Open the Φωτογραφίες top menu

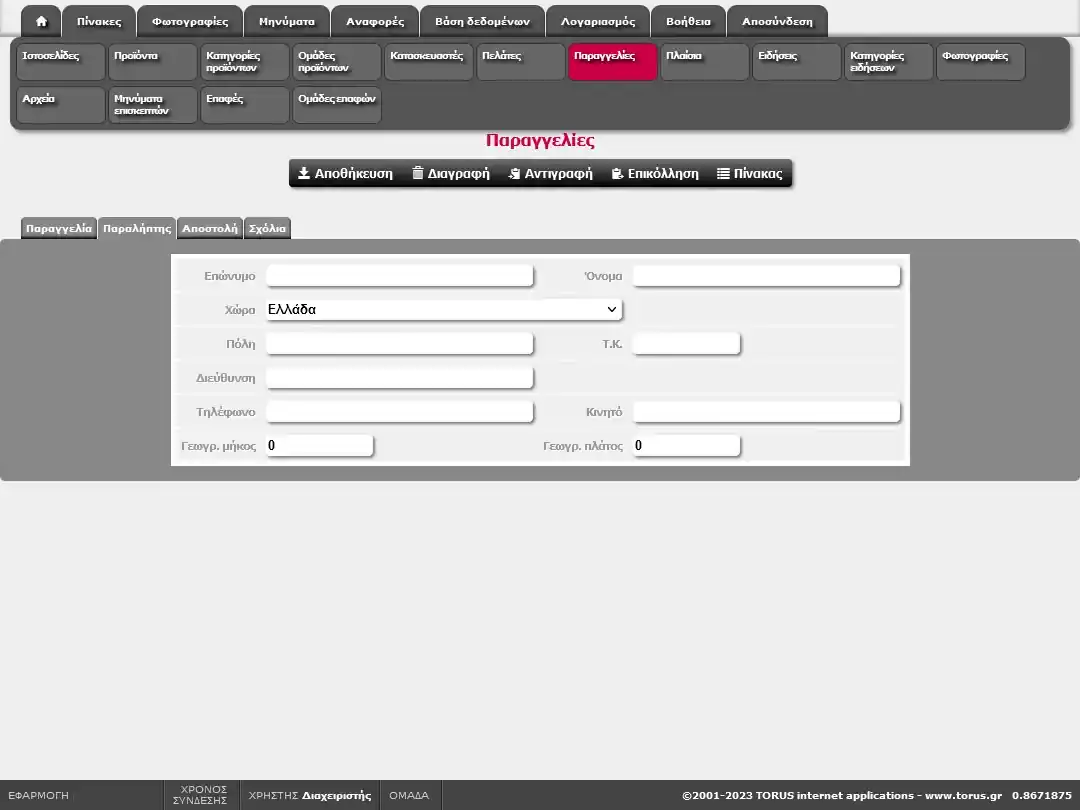click(190, 21)
